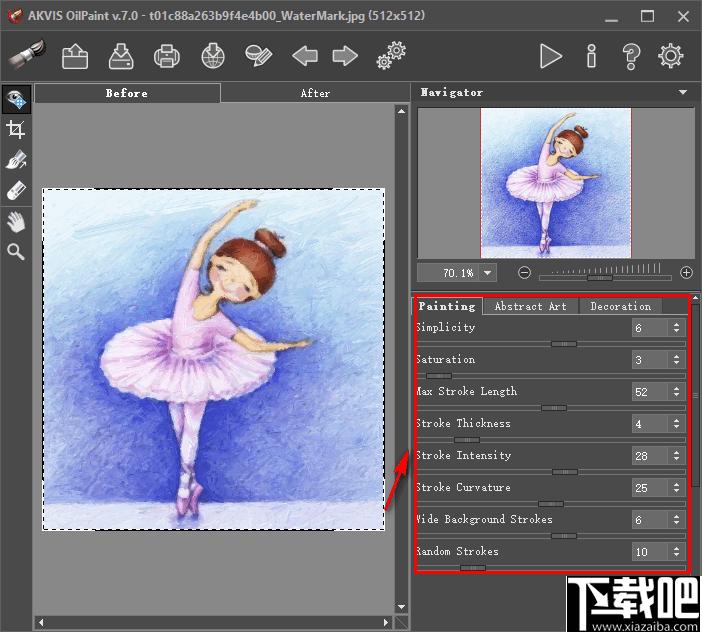Click the Saturation slider
The height and width of the screenshot is (632, 702).
(551, 376)
